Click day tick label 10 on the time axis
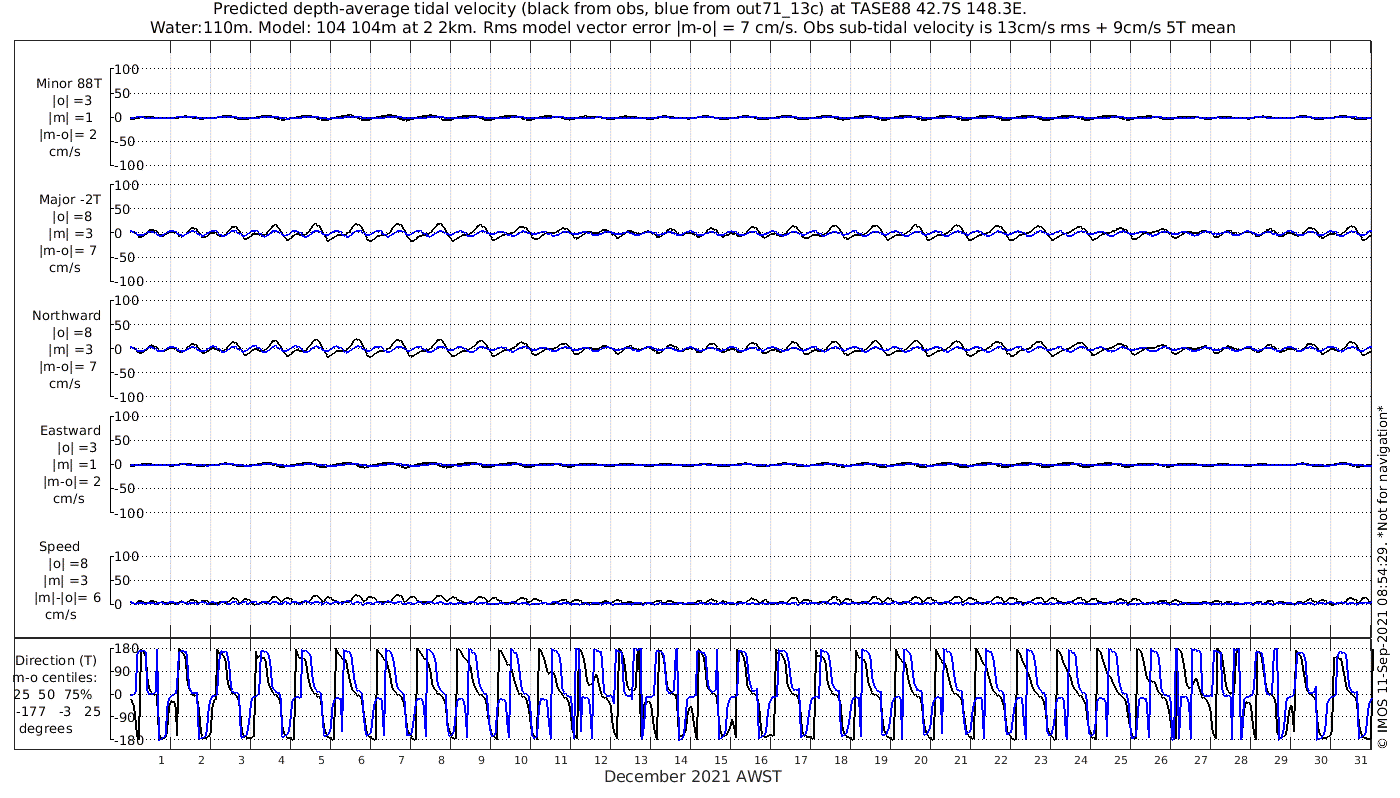 (521, 760)
